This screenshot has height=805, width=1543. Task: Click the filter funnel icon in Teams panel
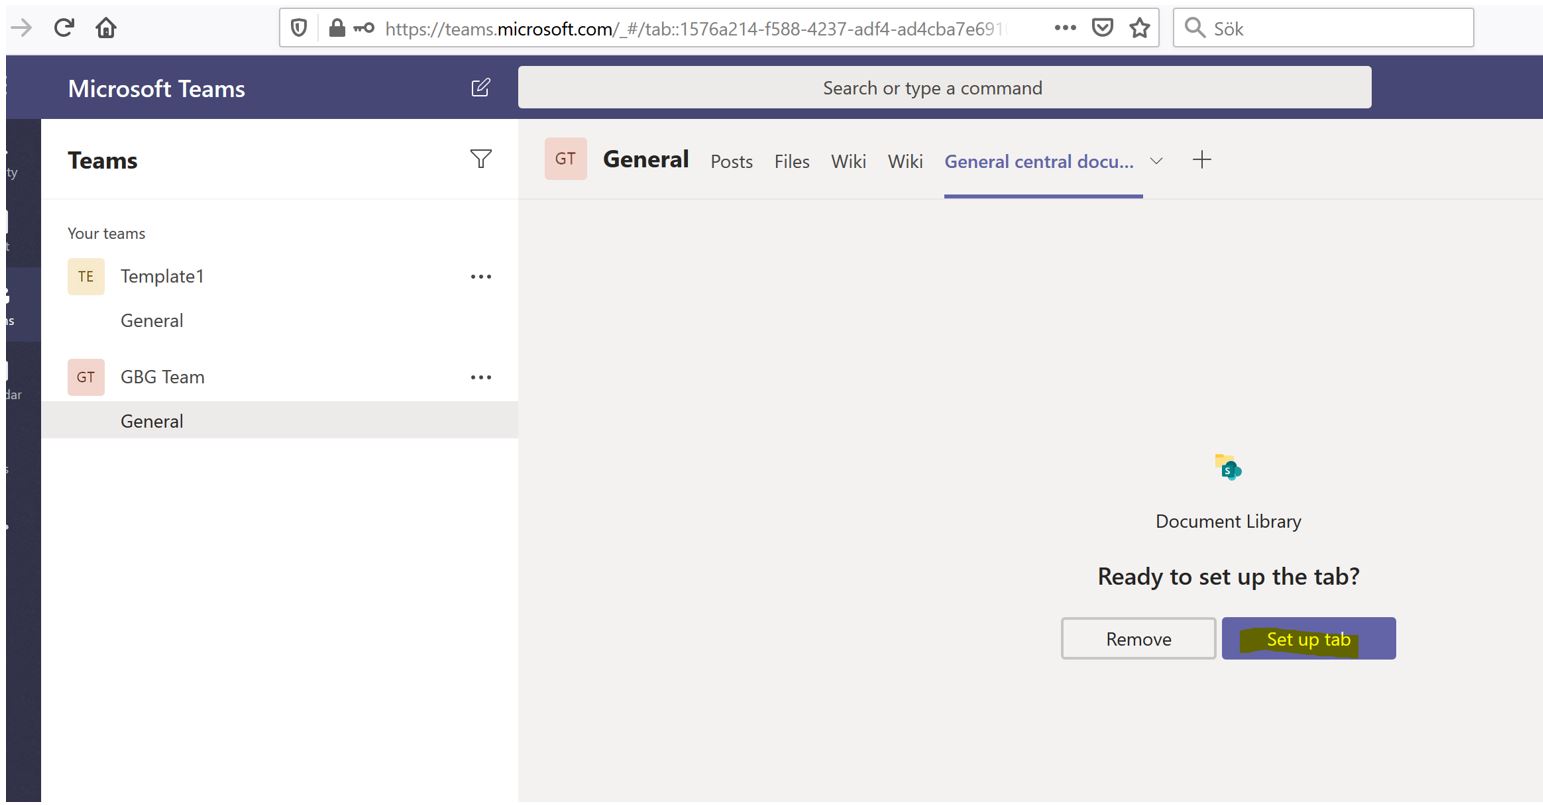tap(481, 158)
